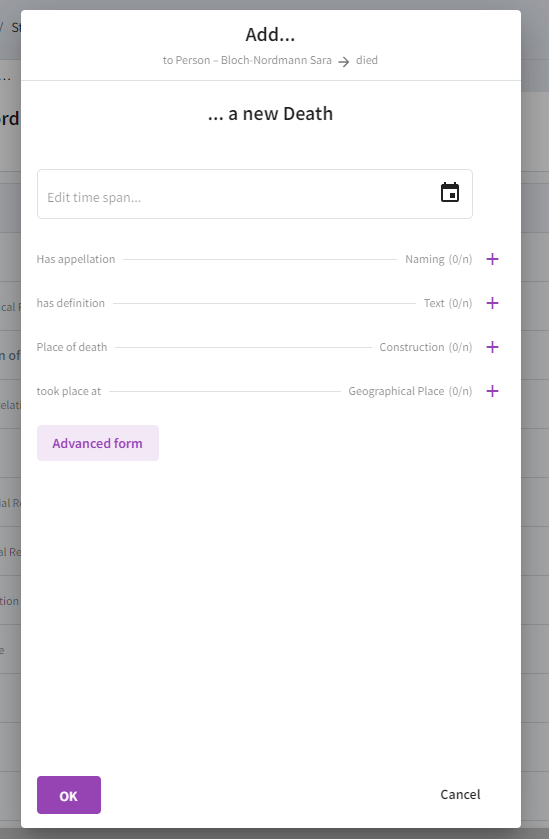Cancel adding a new Death

(x=460, y=795)
